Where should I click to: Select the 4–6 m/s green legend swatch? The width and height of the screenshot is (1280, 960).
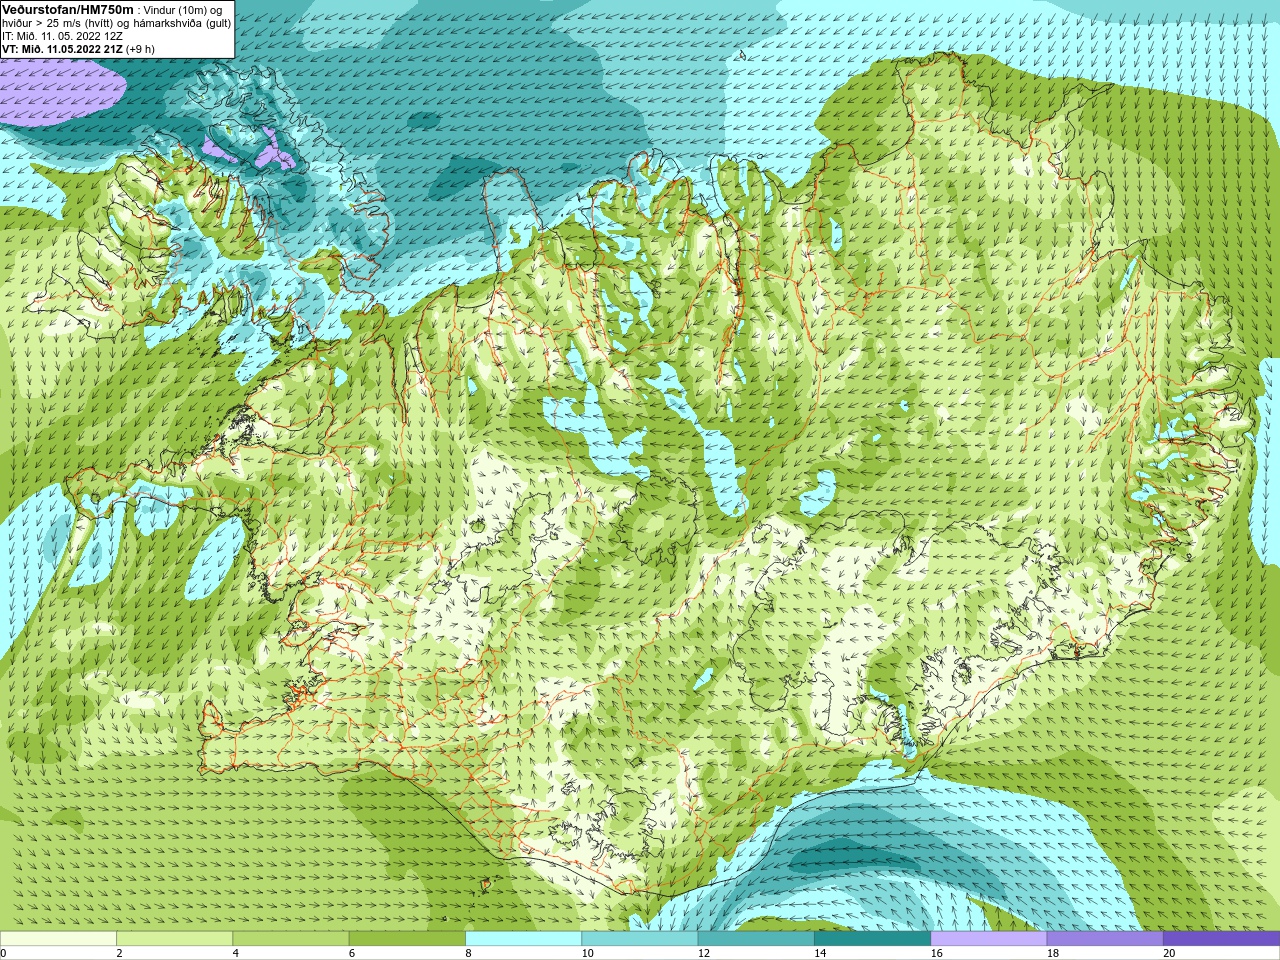tap(290, 939)
